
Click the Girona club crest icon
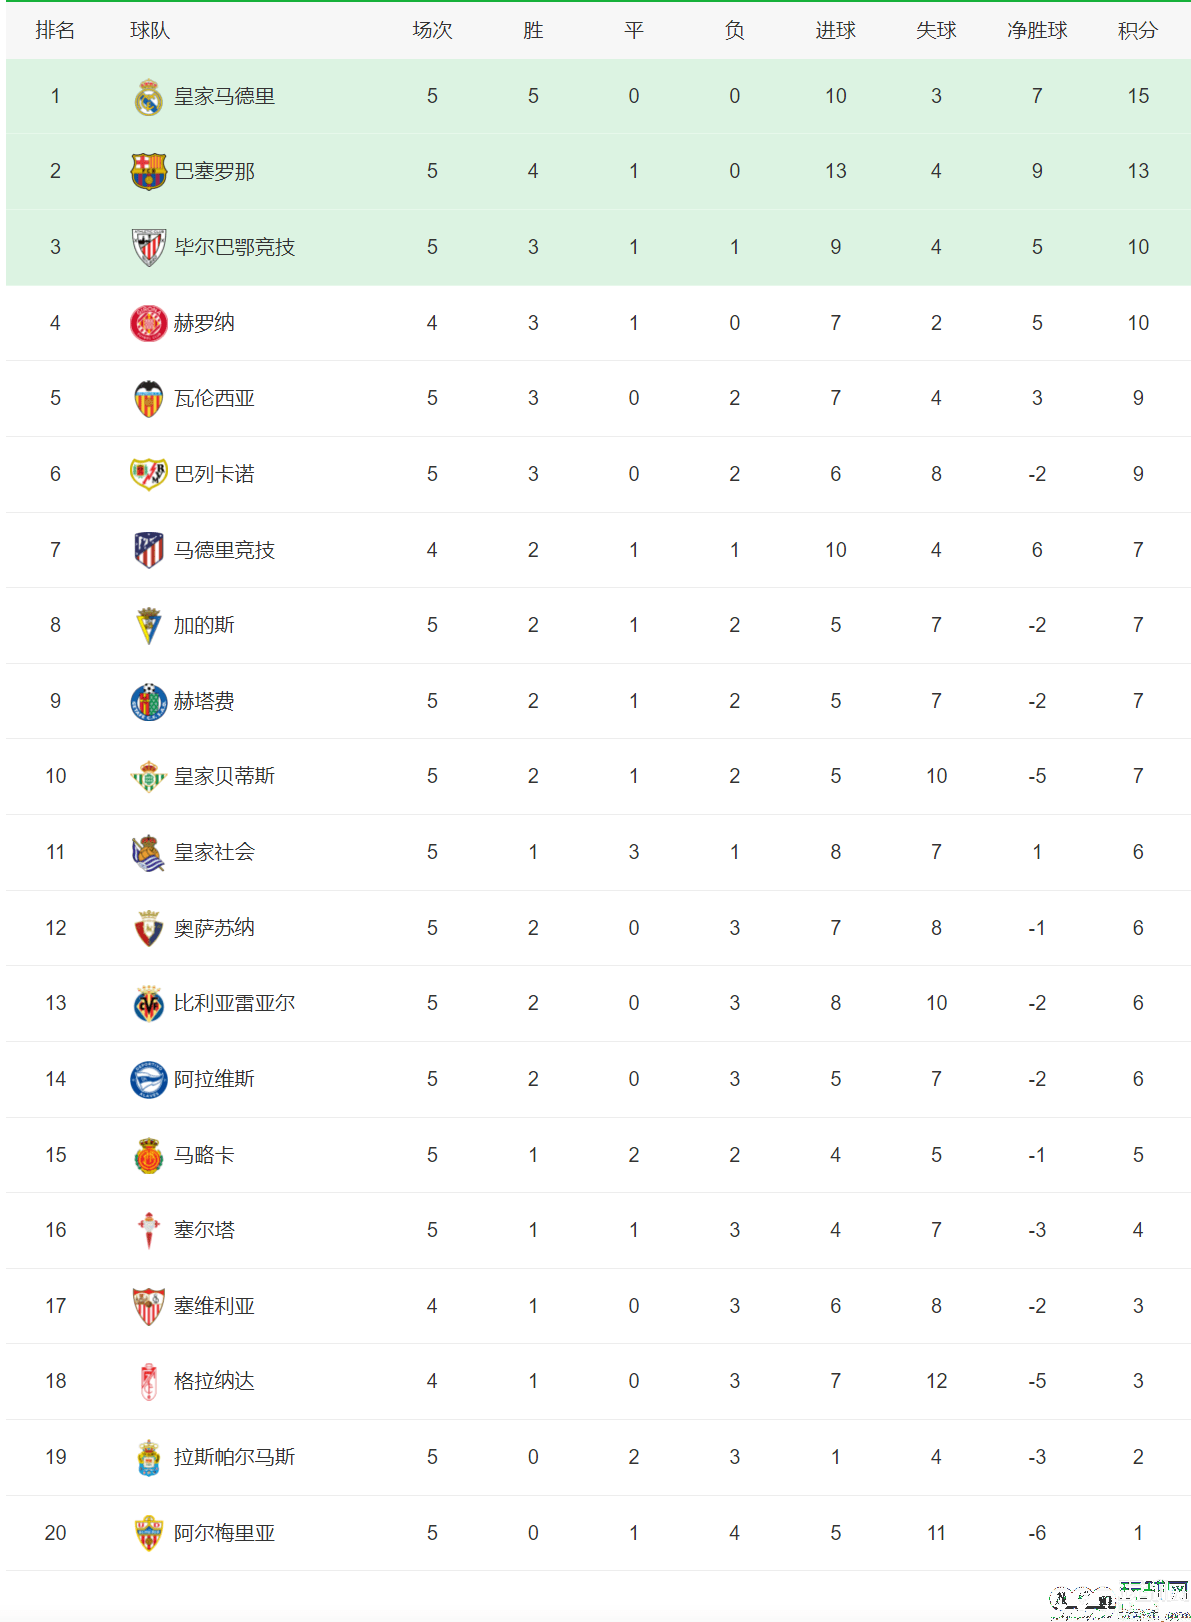pyautogui.click(x=149, y=323)
